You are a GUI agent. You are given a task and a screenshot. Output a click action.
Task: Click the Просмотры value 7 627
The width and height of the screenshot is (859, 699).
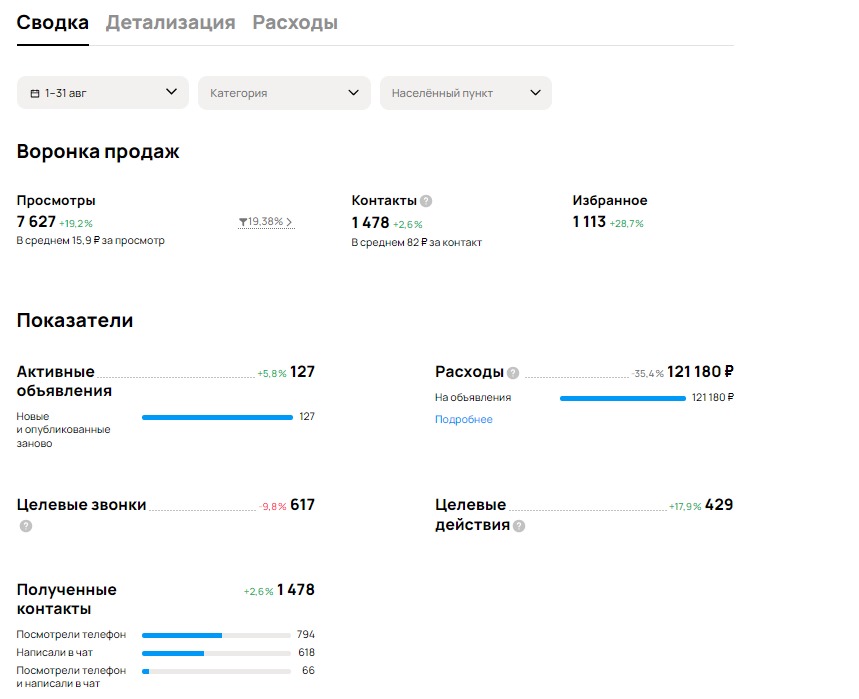[36, 222]
